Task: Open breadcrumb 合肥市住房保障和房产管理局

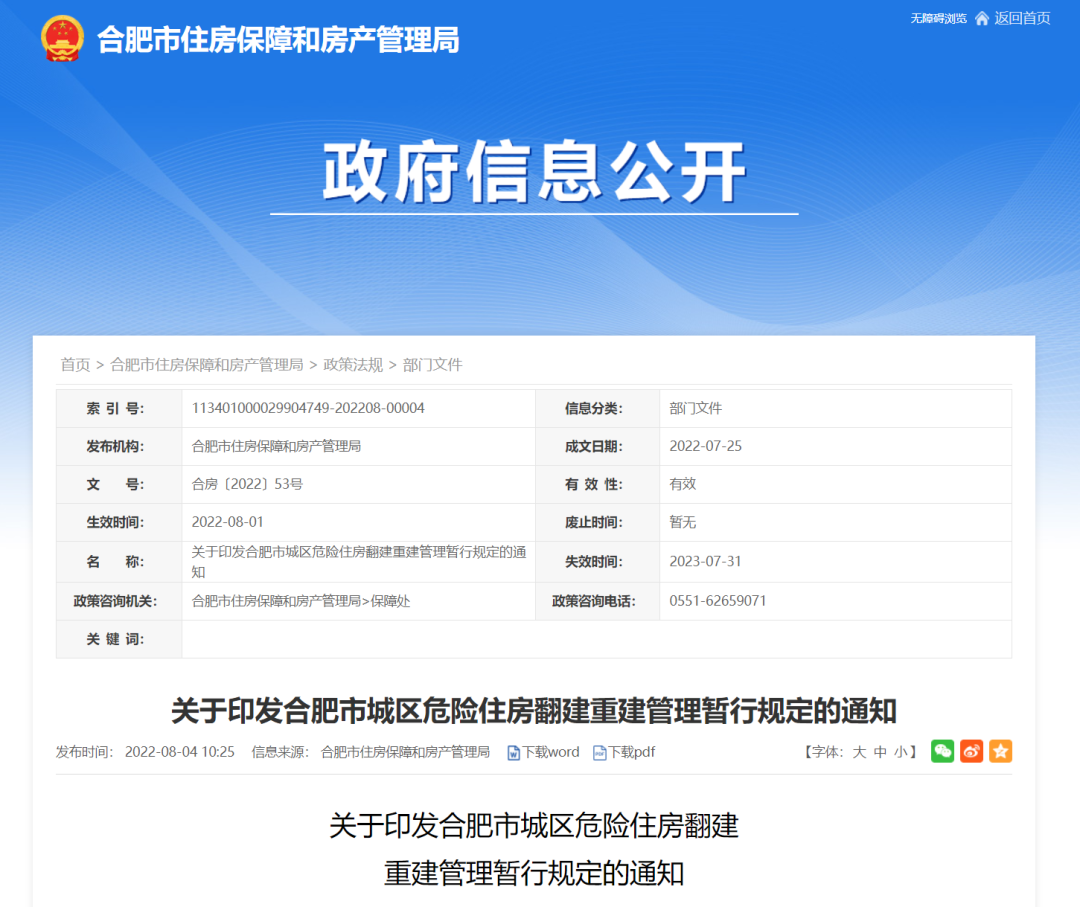Action: point(207,364)
